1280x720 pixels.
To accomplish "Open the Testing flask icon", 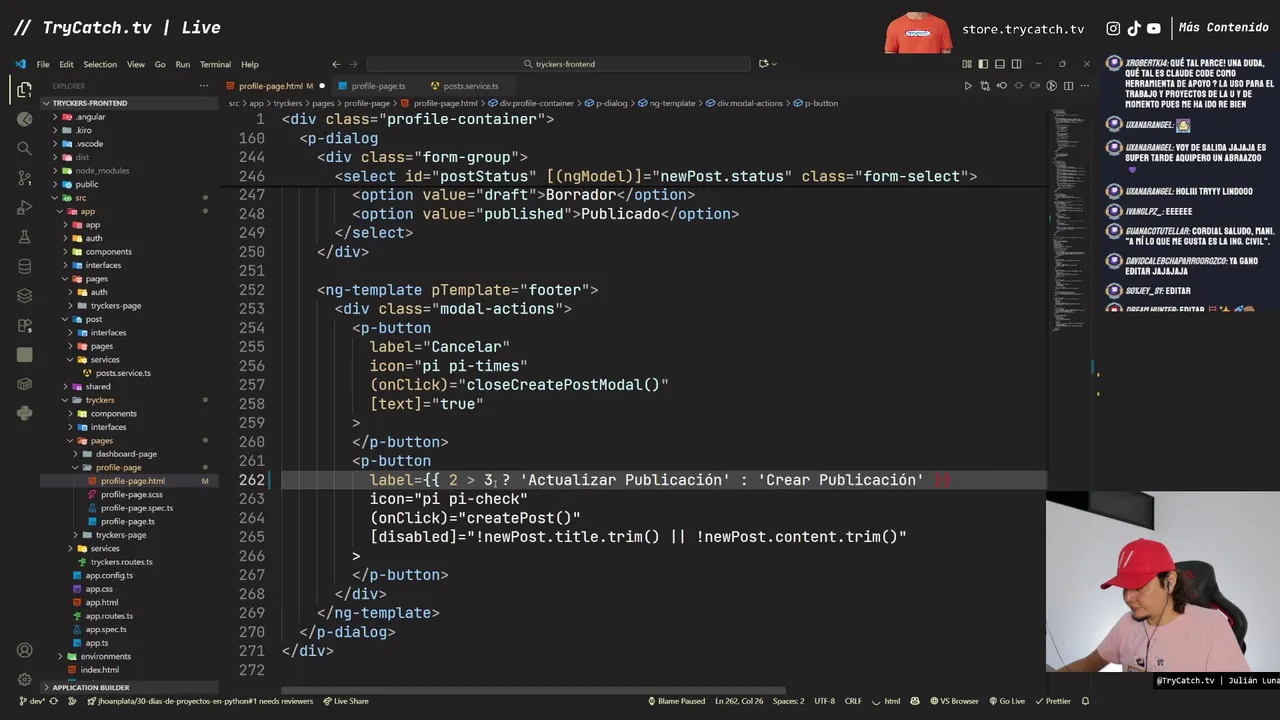I will pos(24,237).
